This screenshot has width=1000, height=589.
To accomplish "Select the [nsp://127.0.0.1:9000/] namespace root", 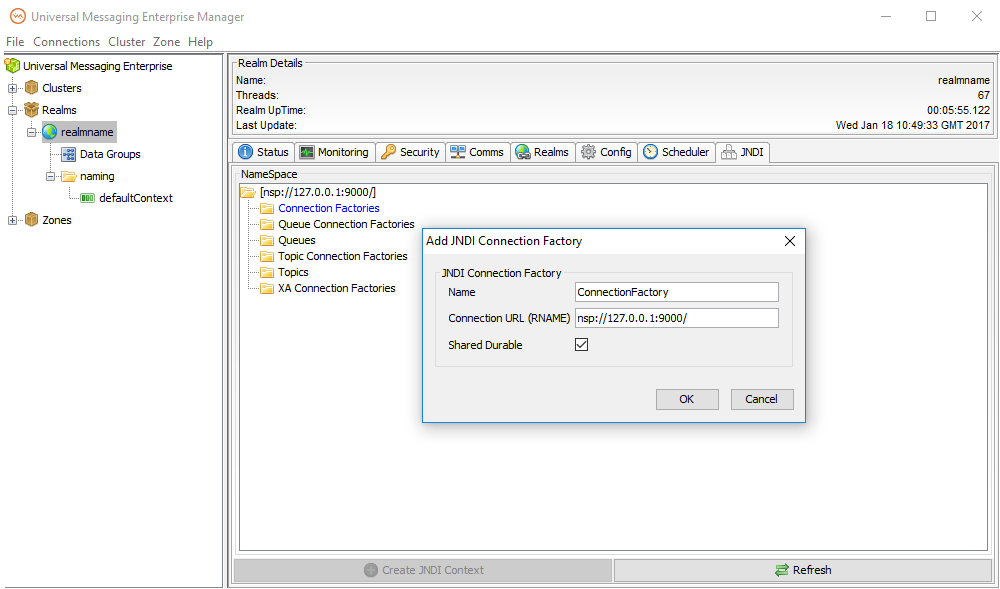I will click(x=318, y=192).
